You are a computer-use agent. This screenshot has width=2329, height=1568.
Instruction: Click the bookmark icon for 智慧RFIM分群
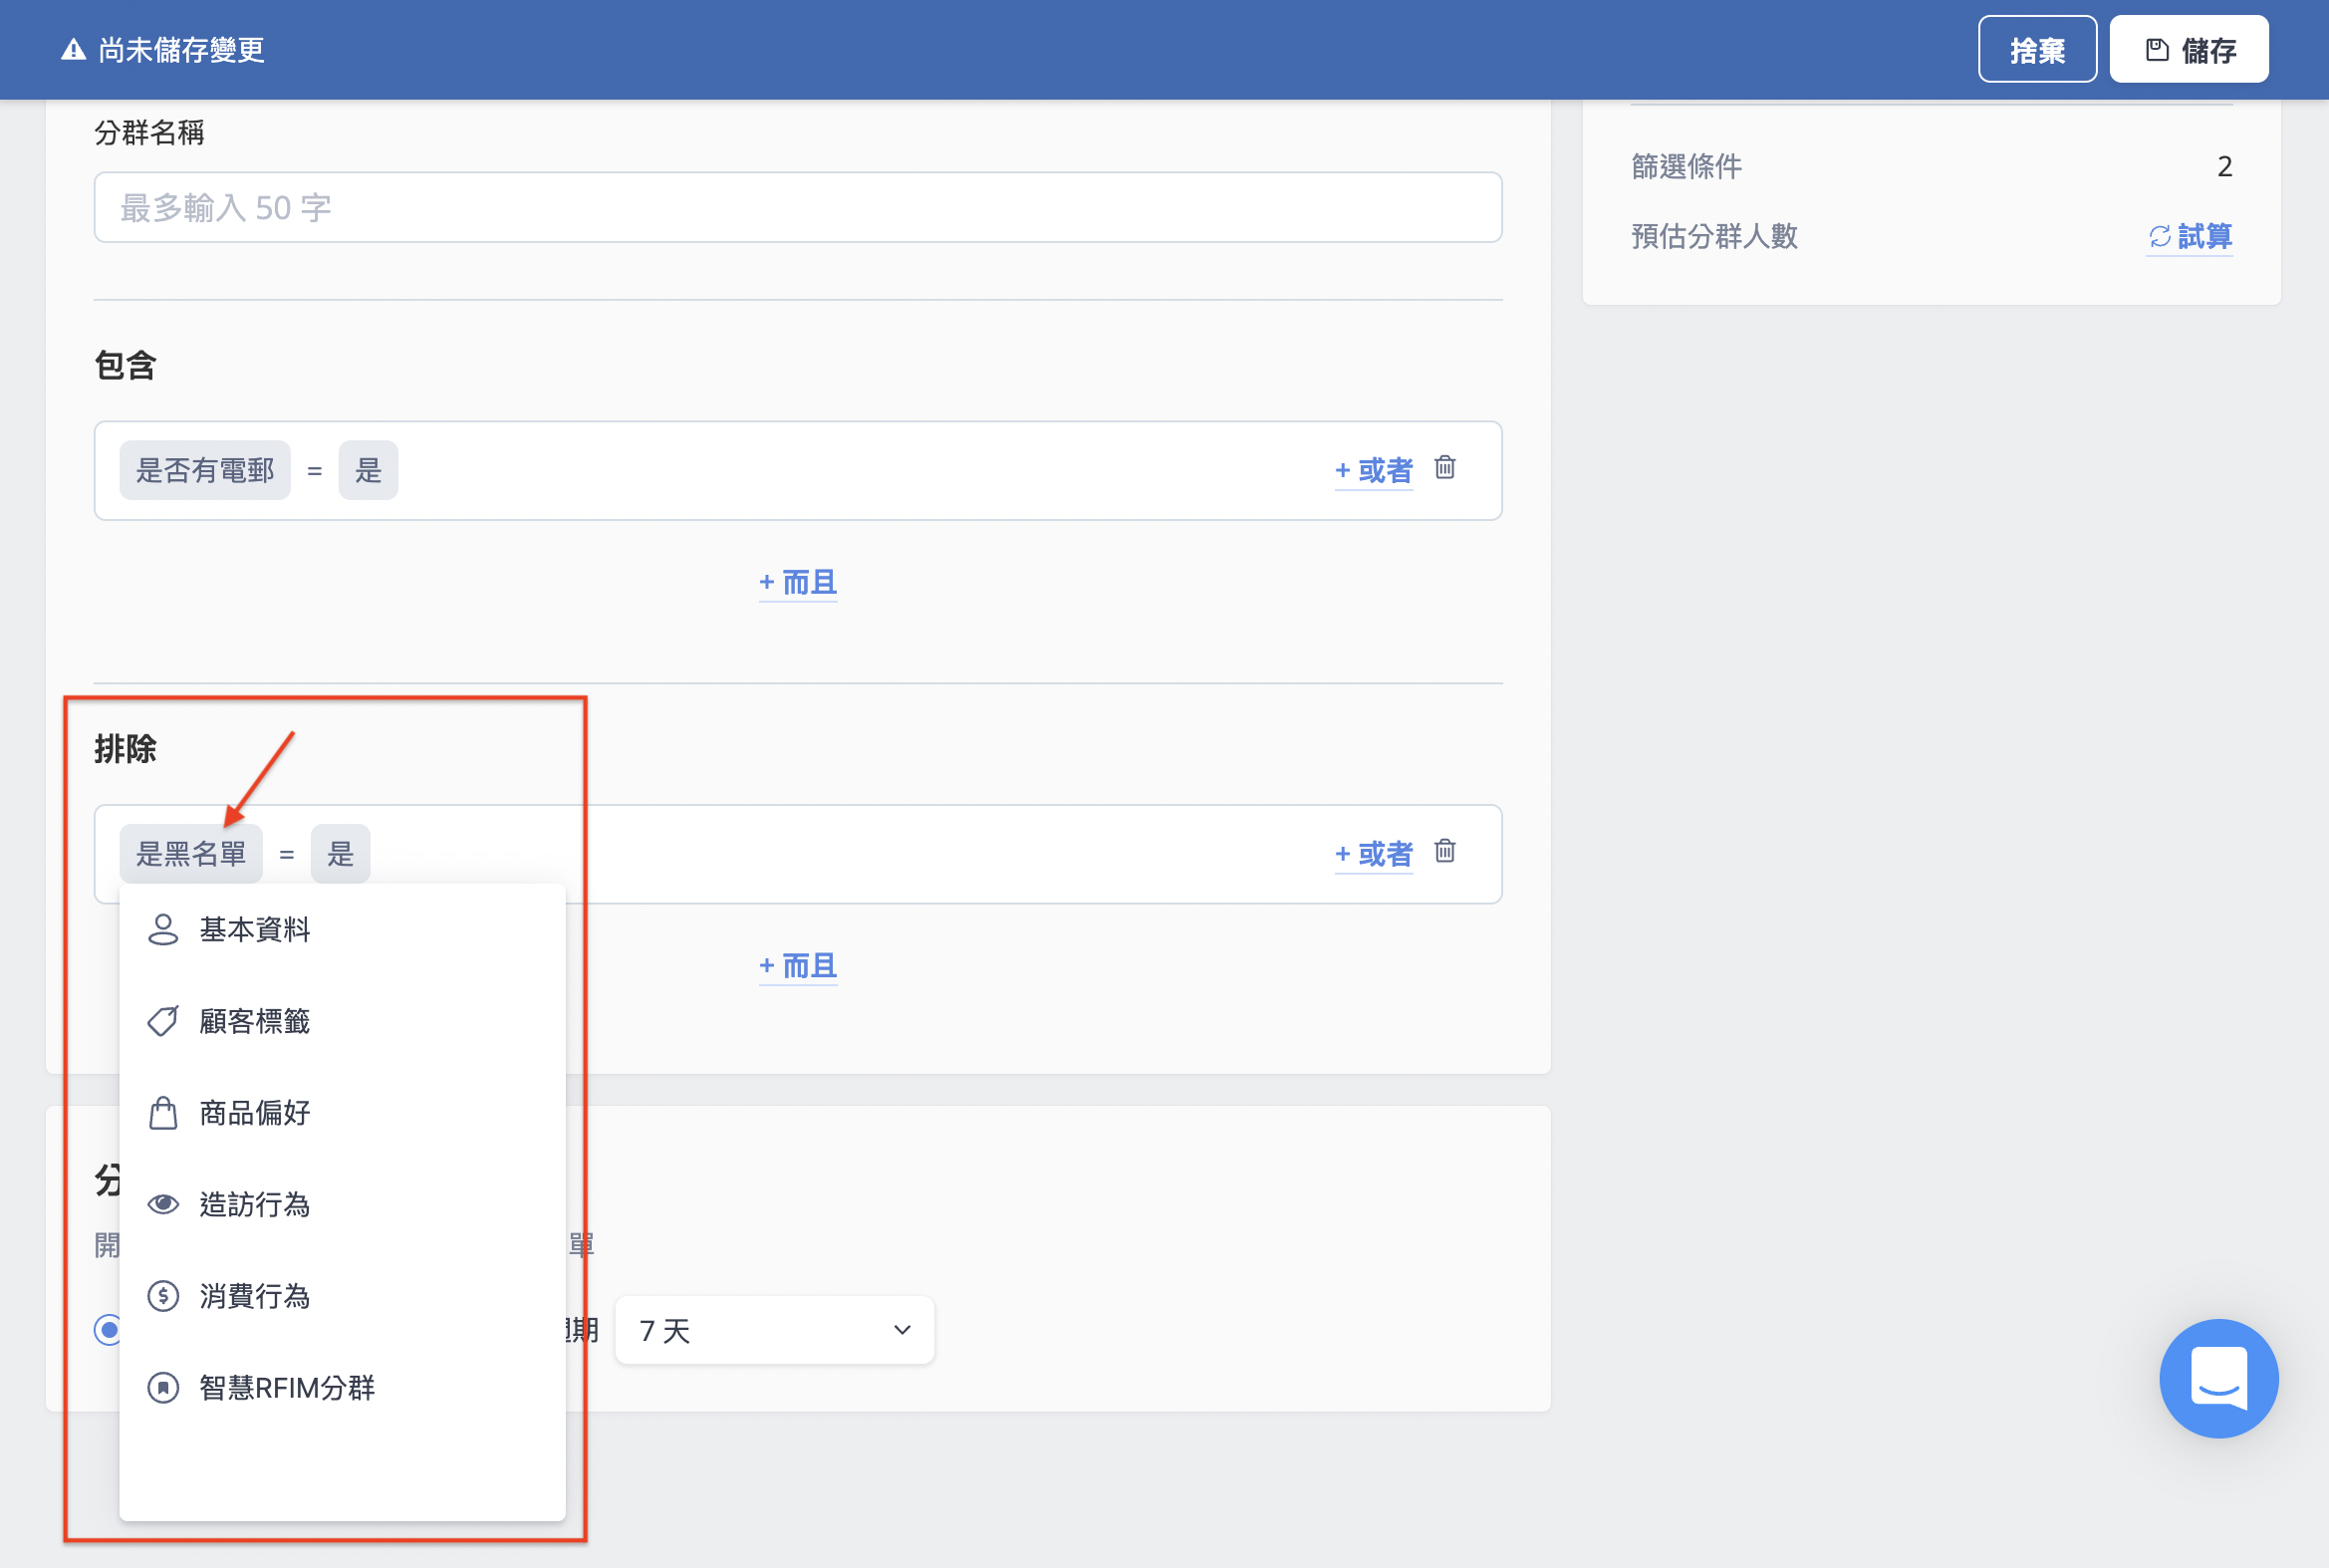(x=163, y=1387)
